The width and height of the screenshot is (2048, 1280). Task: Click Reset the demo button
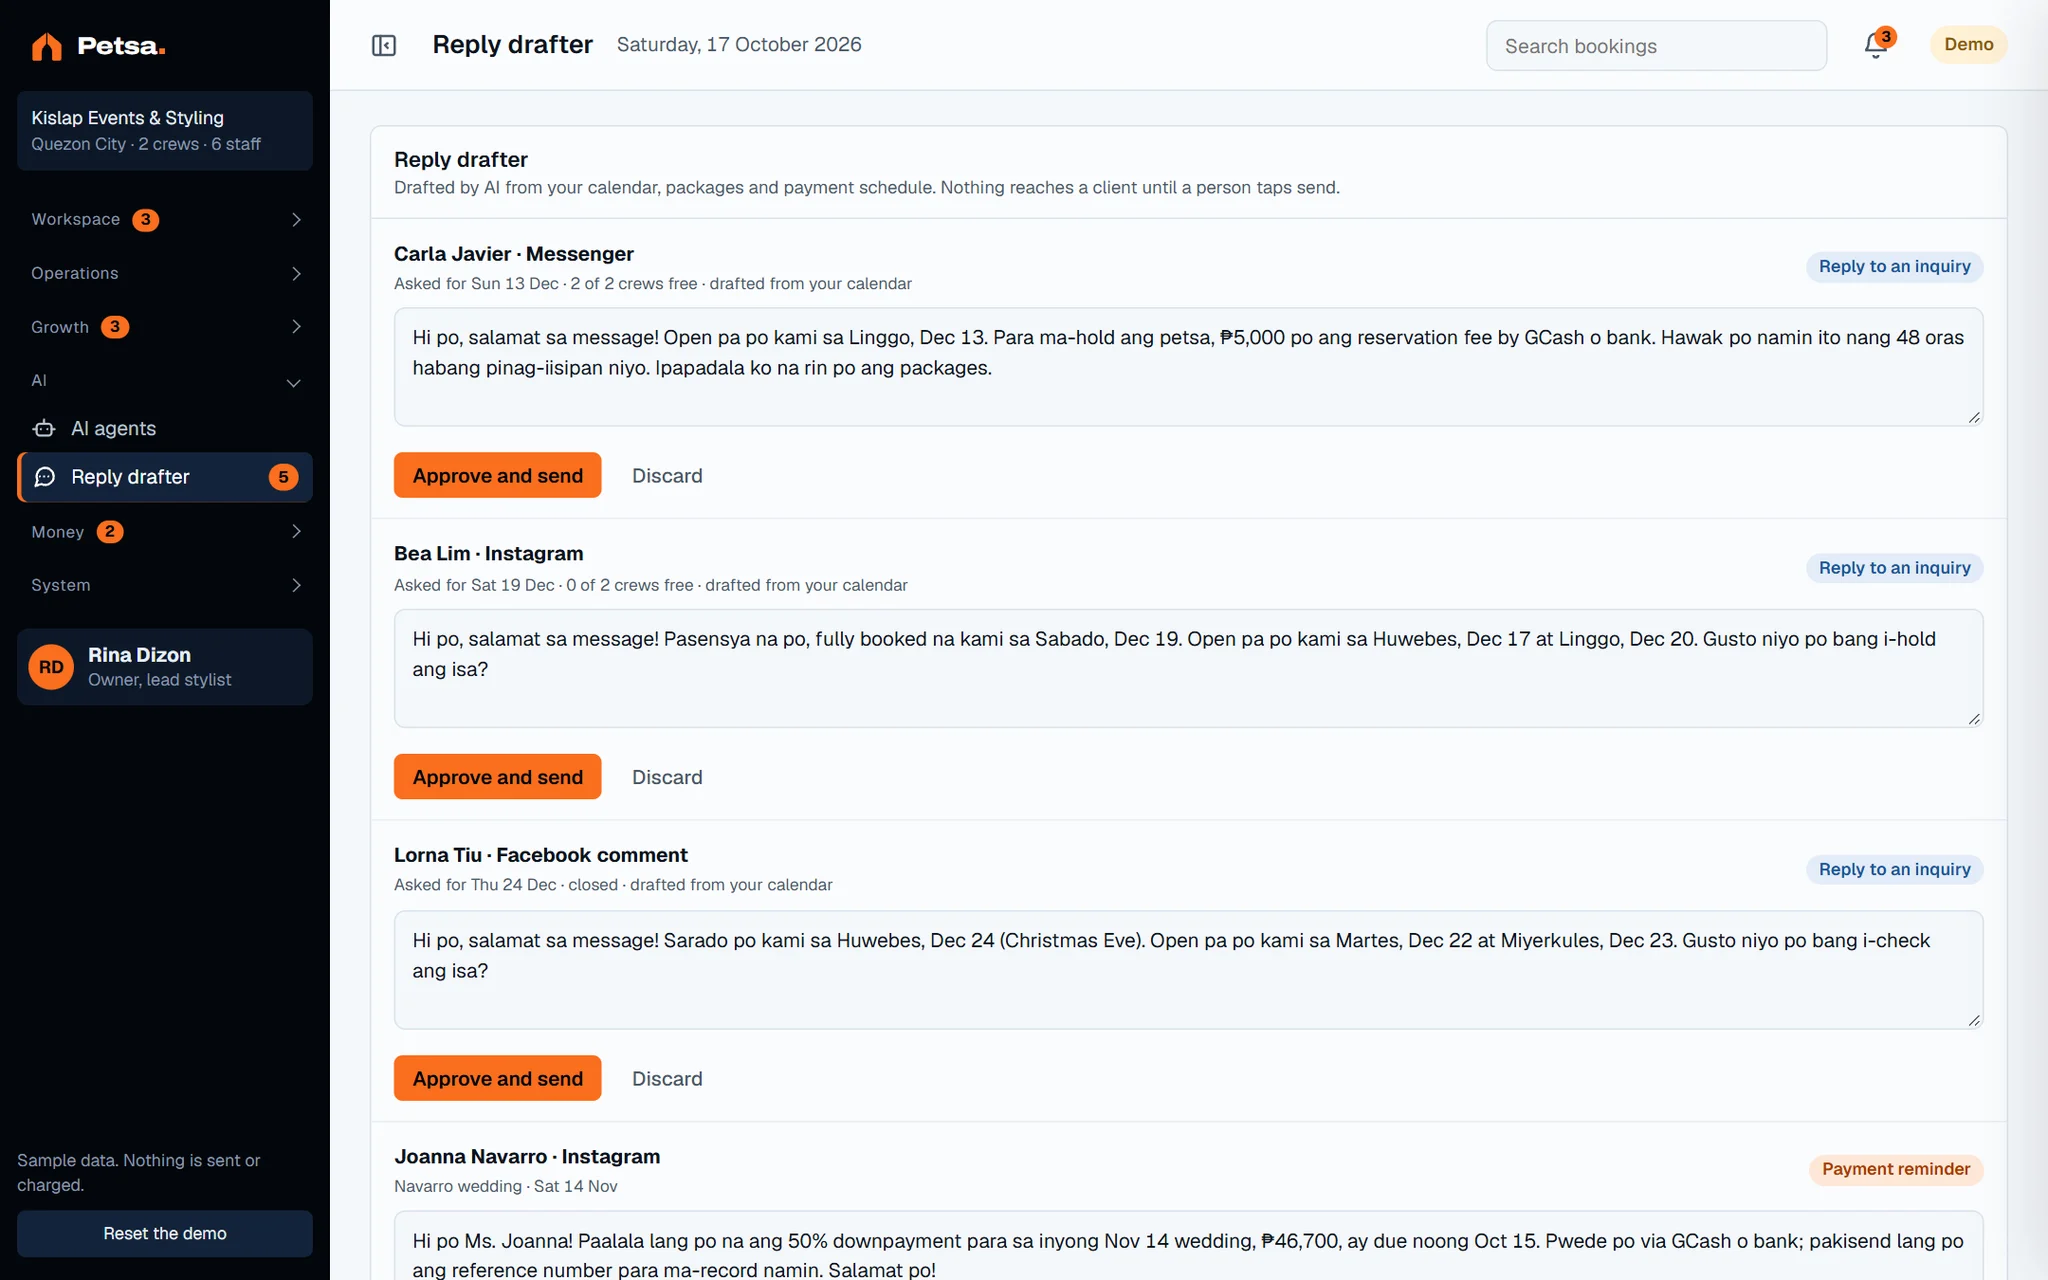(165, 1233)
